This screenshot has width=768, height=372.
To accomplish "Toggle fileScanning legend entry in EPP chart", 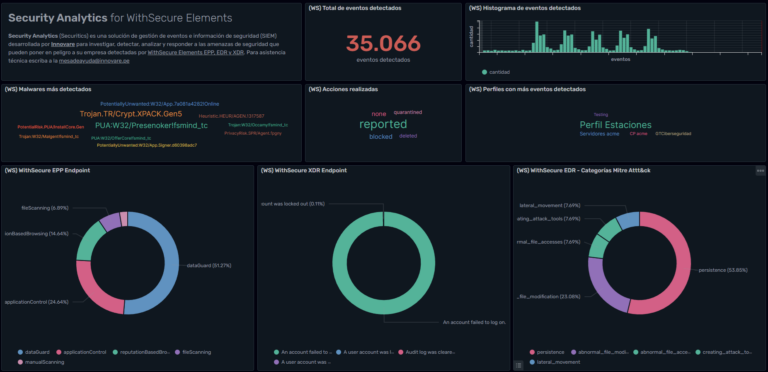I will (193, 351).
